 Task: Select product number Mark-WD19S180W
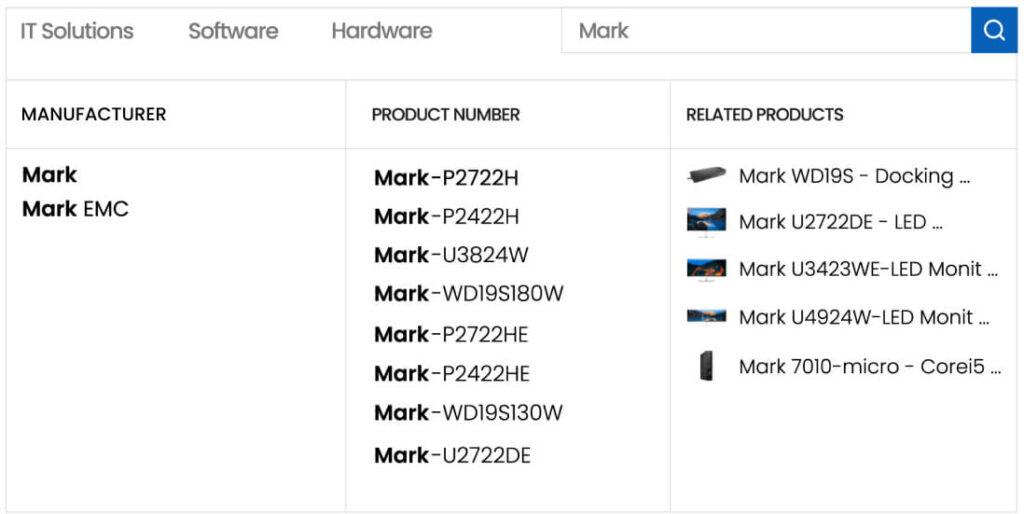point(469,294)
